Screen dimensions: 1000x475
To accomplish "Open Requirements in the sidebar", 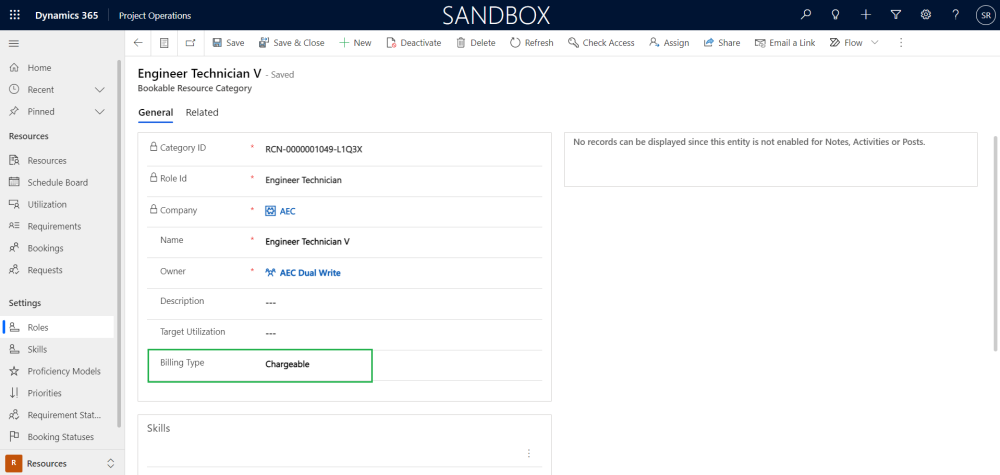I will click(54, 226).
